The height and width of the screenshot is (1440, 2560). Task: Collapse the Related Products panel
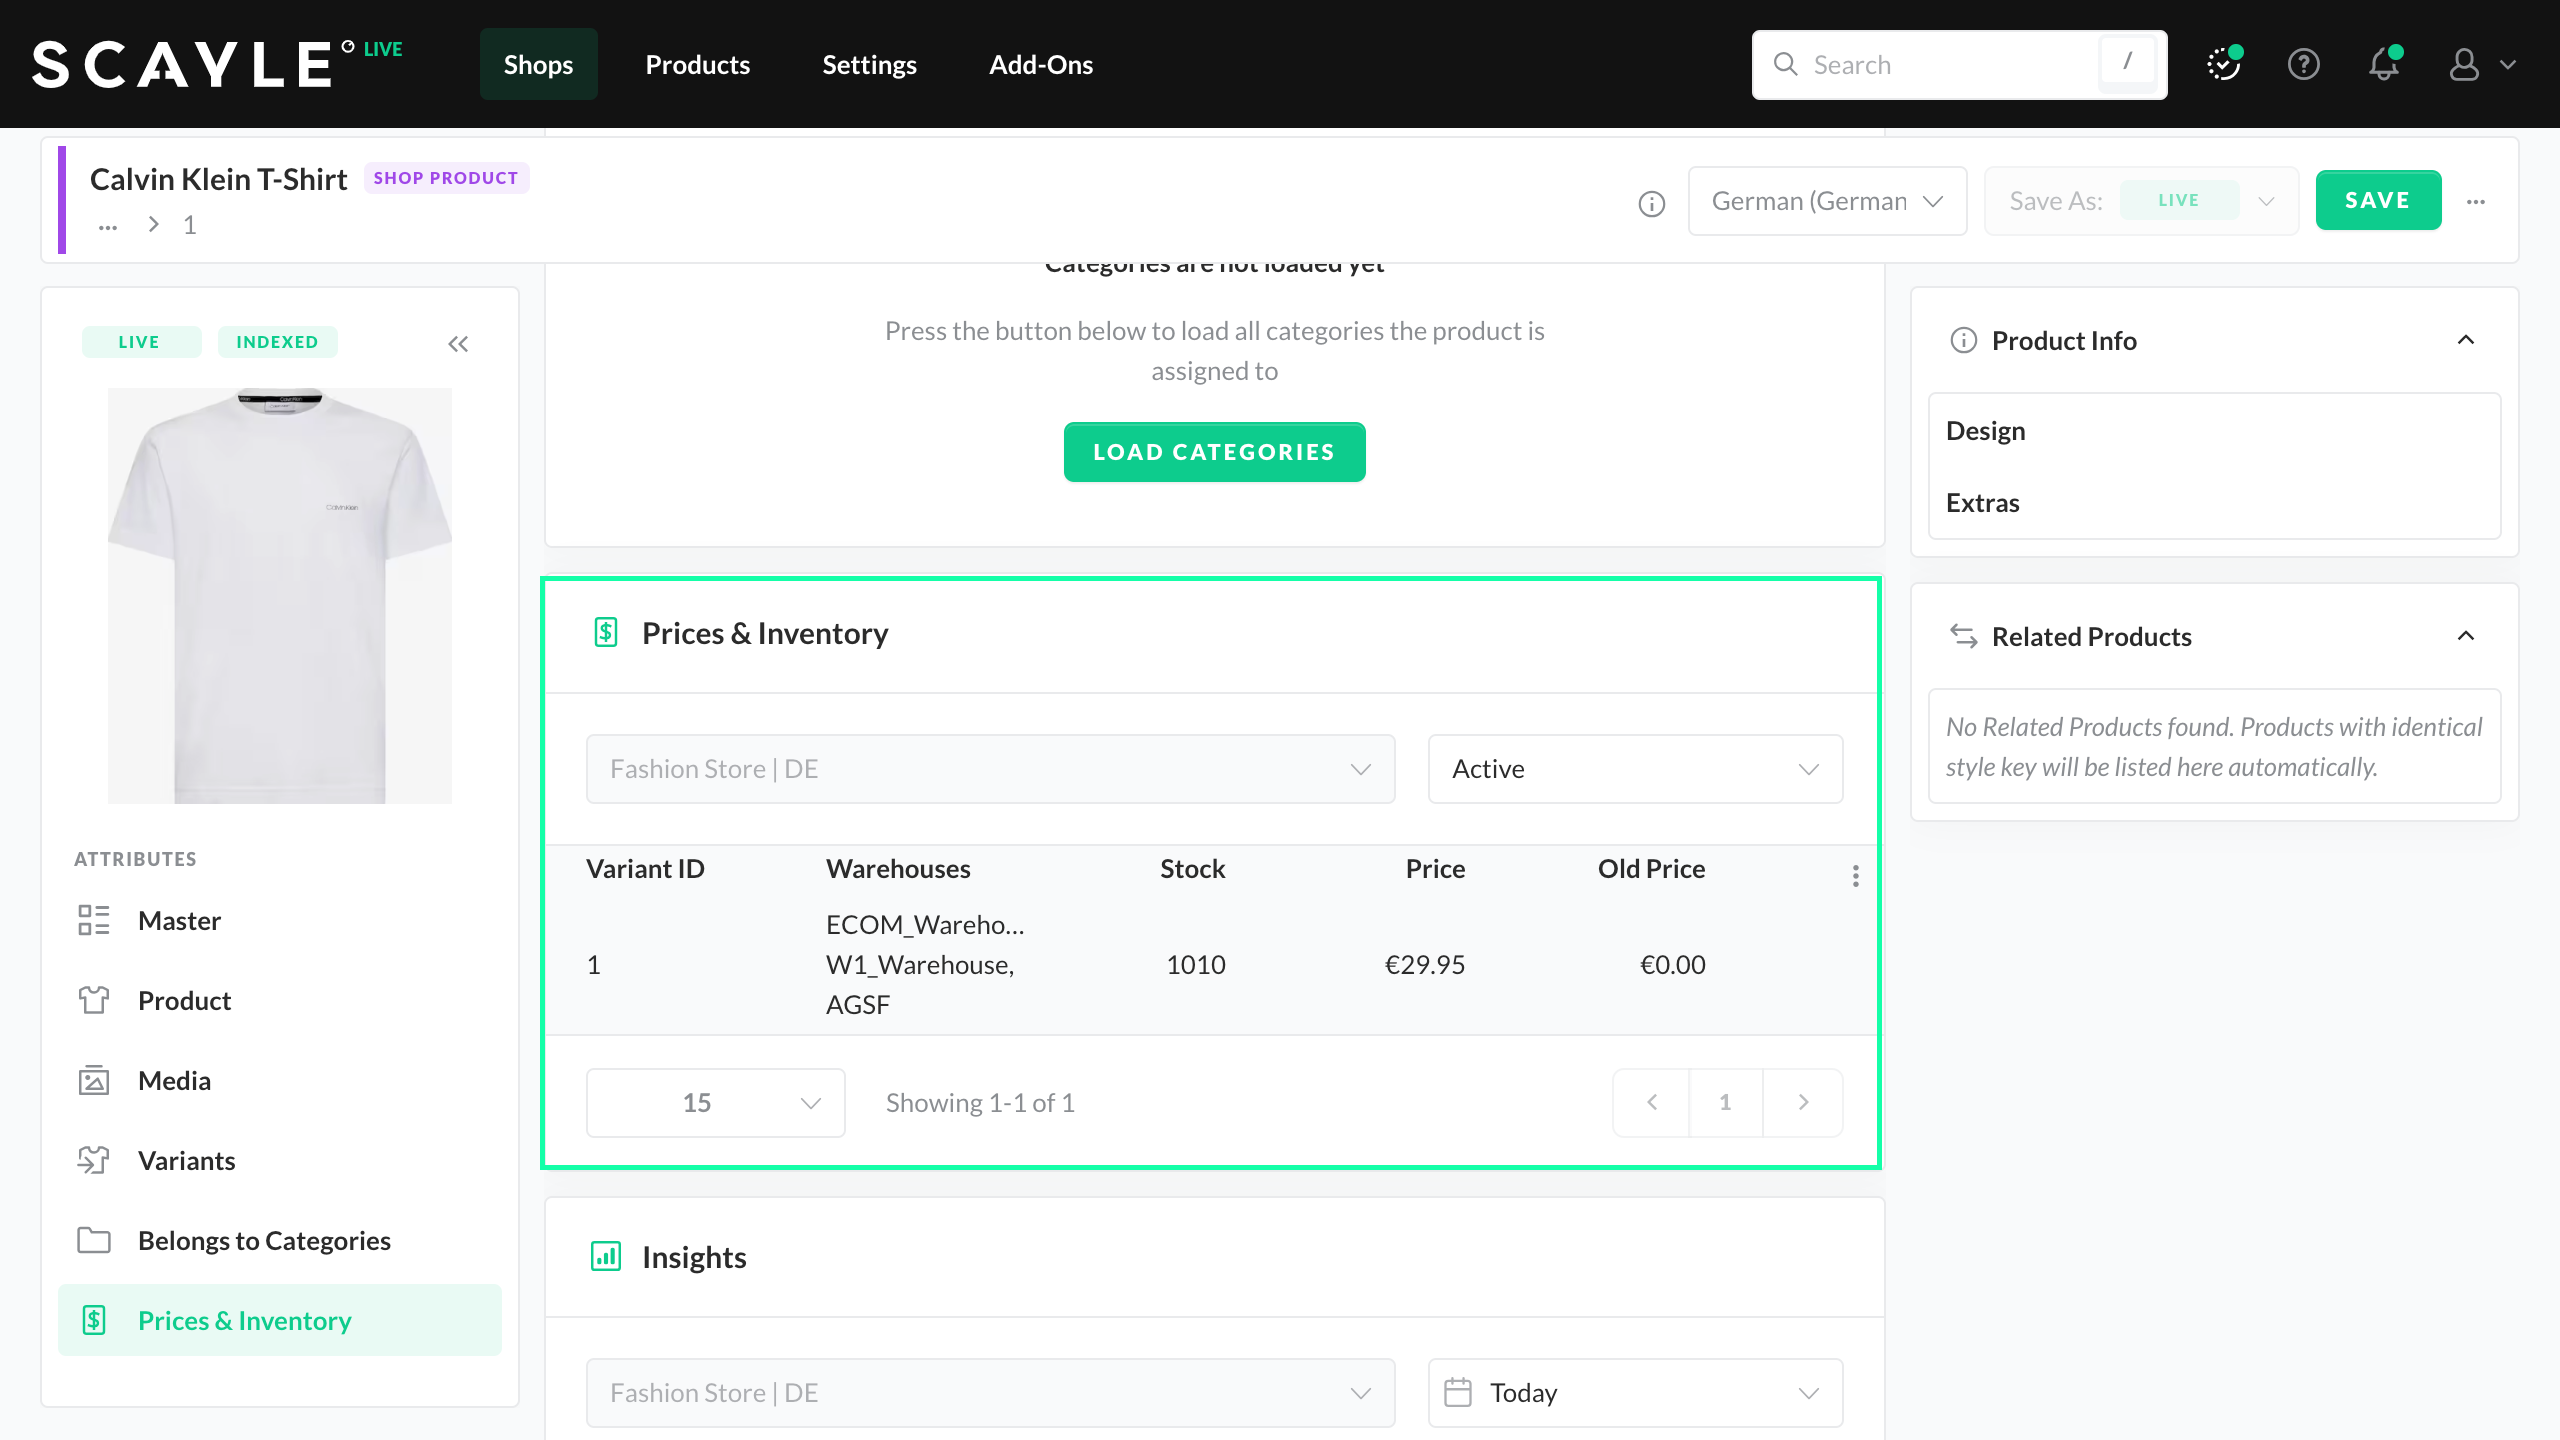(2466, 636)
